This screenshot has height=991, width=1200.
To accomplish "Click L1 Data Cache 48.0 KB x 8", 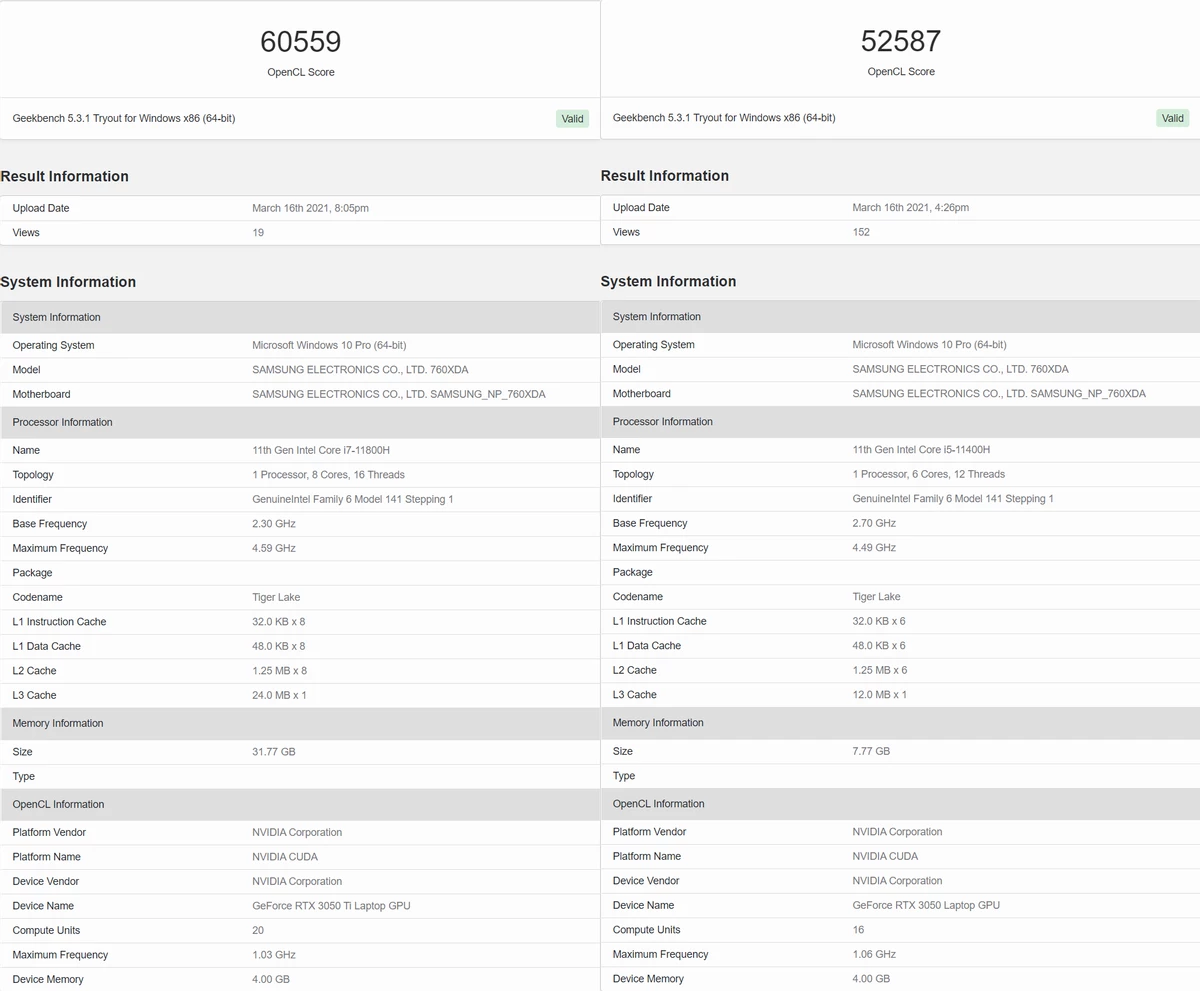I will (279, 647).
